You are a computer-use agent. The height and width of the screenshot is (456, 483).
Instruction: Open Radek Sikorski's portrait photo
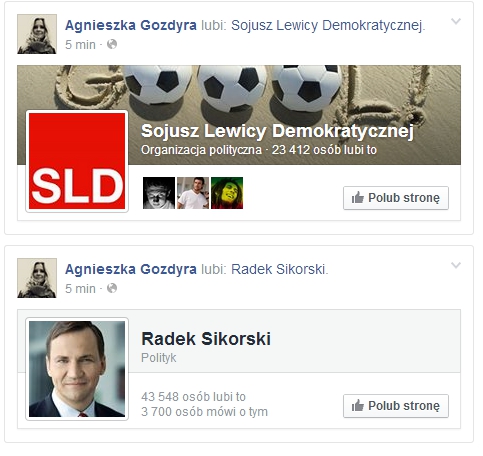[77, 369]
